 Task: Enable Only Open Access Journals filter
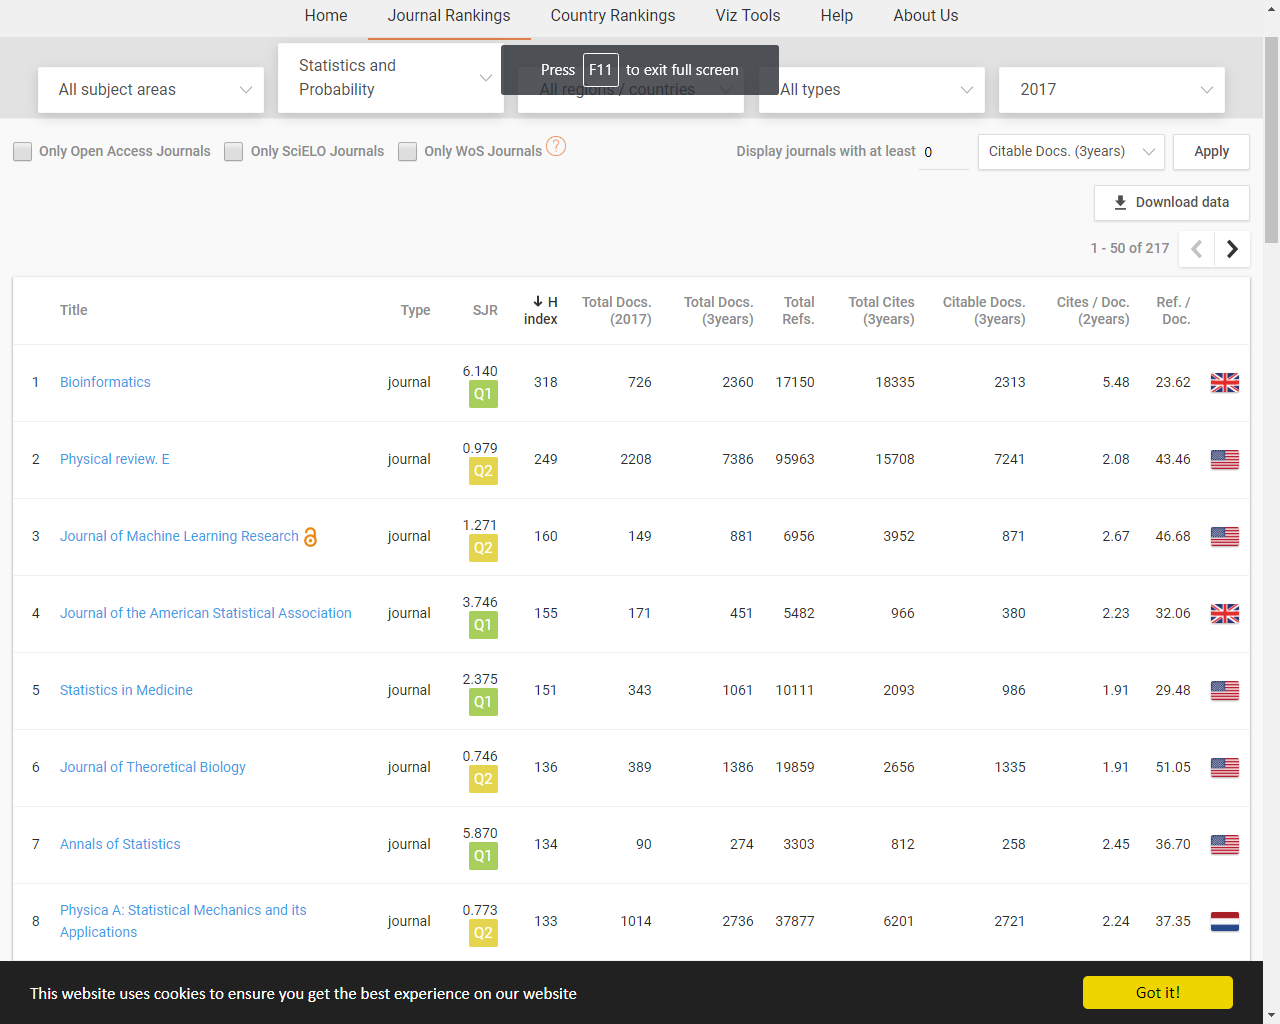point(22,151)
